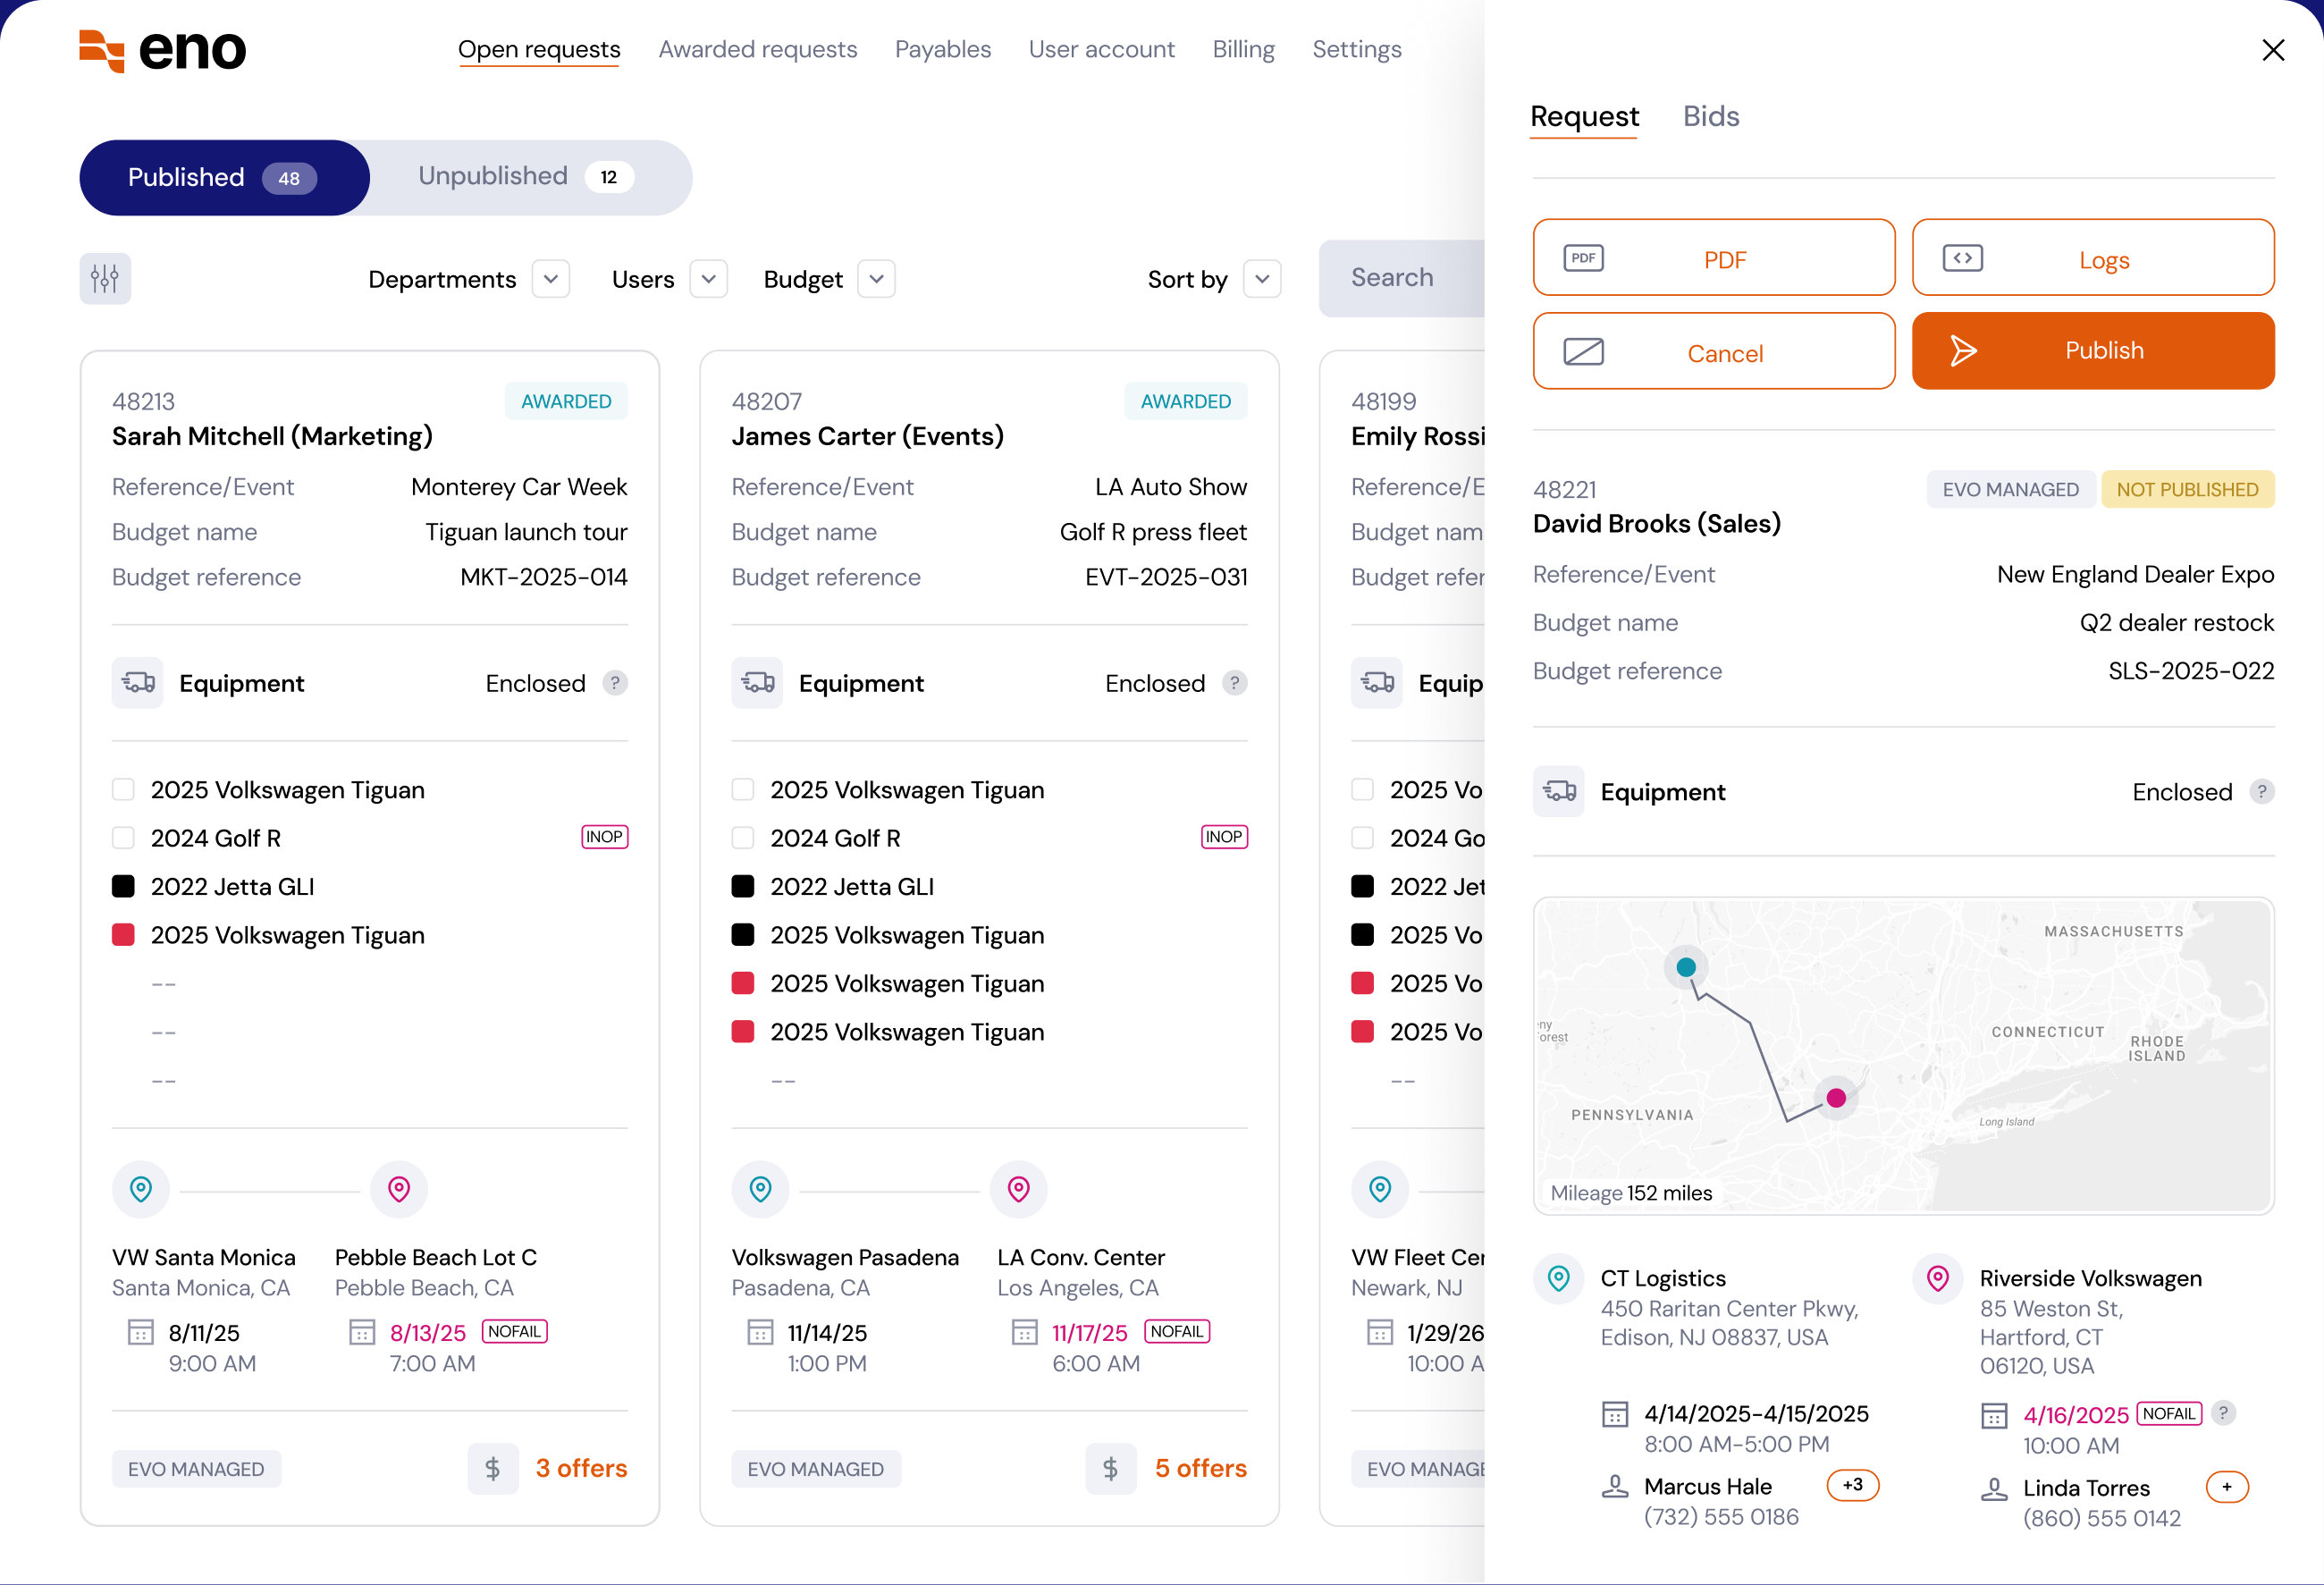Screen dimensions: 2324x1585
Task: Click truck Equipment icon in request 48207
Action: 757,683
